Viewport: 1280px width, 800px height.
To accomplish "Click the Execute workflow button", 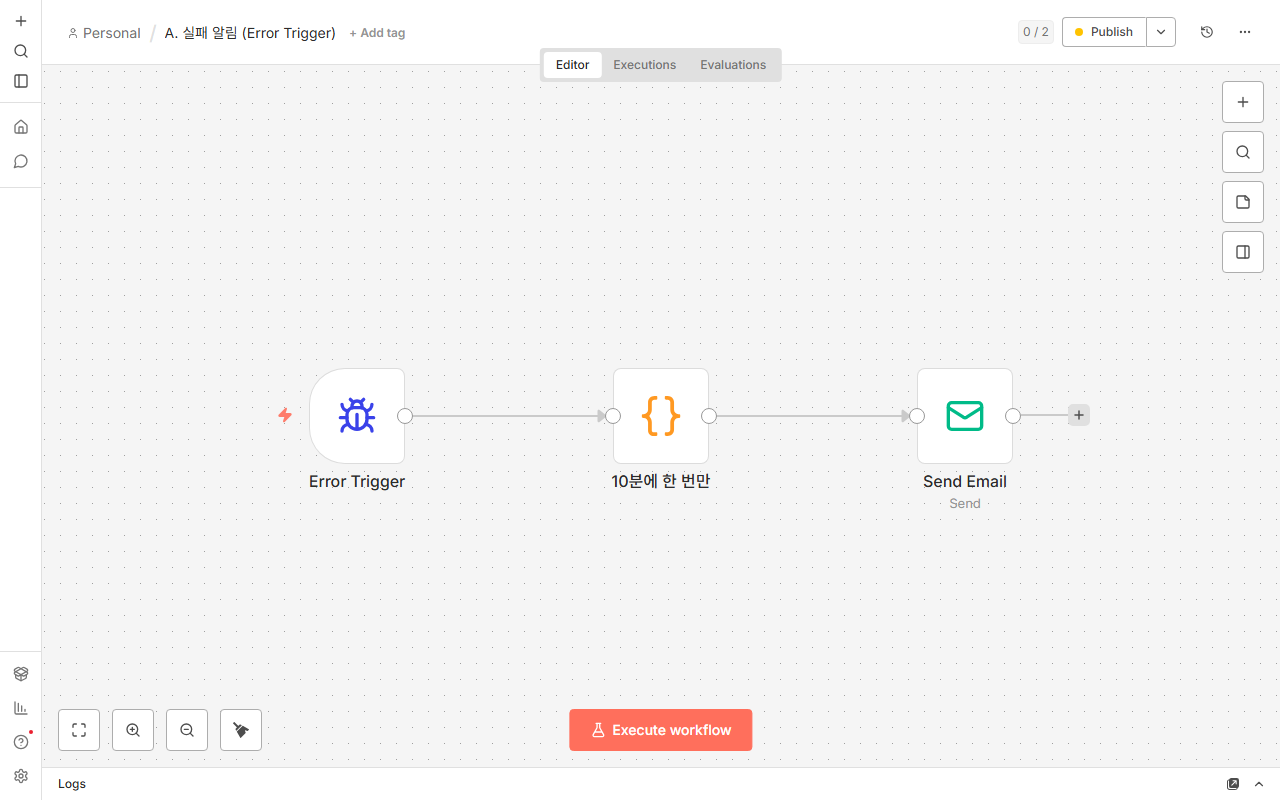I will (x=661, y=730).
